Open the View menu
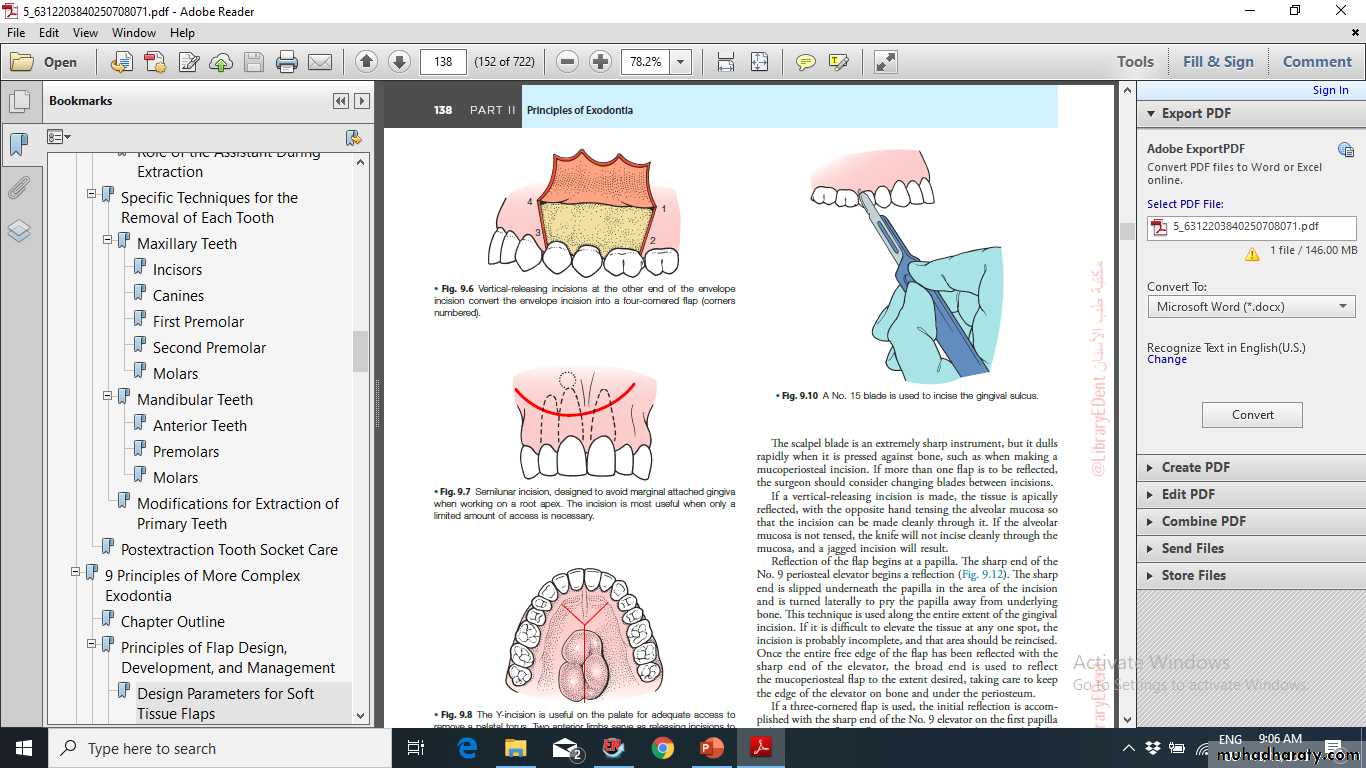Image resolution: width=1366 pixels, height=768 pixels. (85, 33)
